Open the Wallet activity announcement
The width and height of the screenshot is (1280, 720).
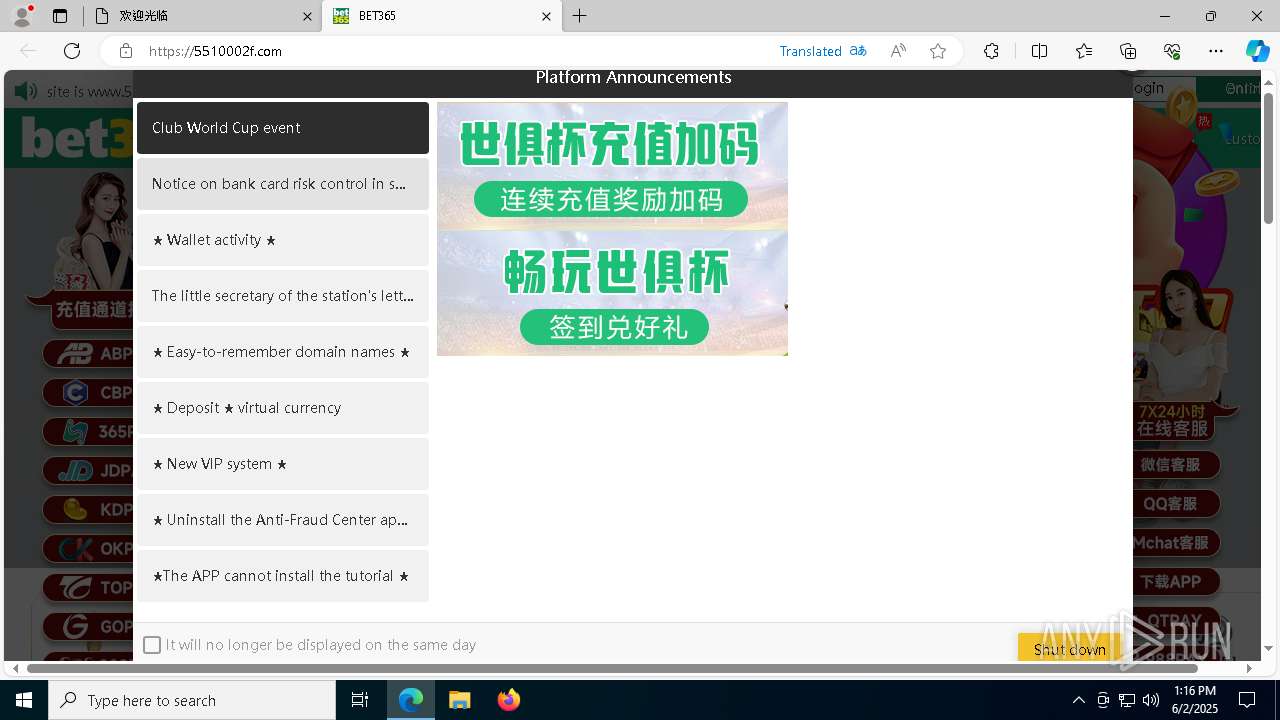(x=283, y=240)
